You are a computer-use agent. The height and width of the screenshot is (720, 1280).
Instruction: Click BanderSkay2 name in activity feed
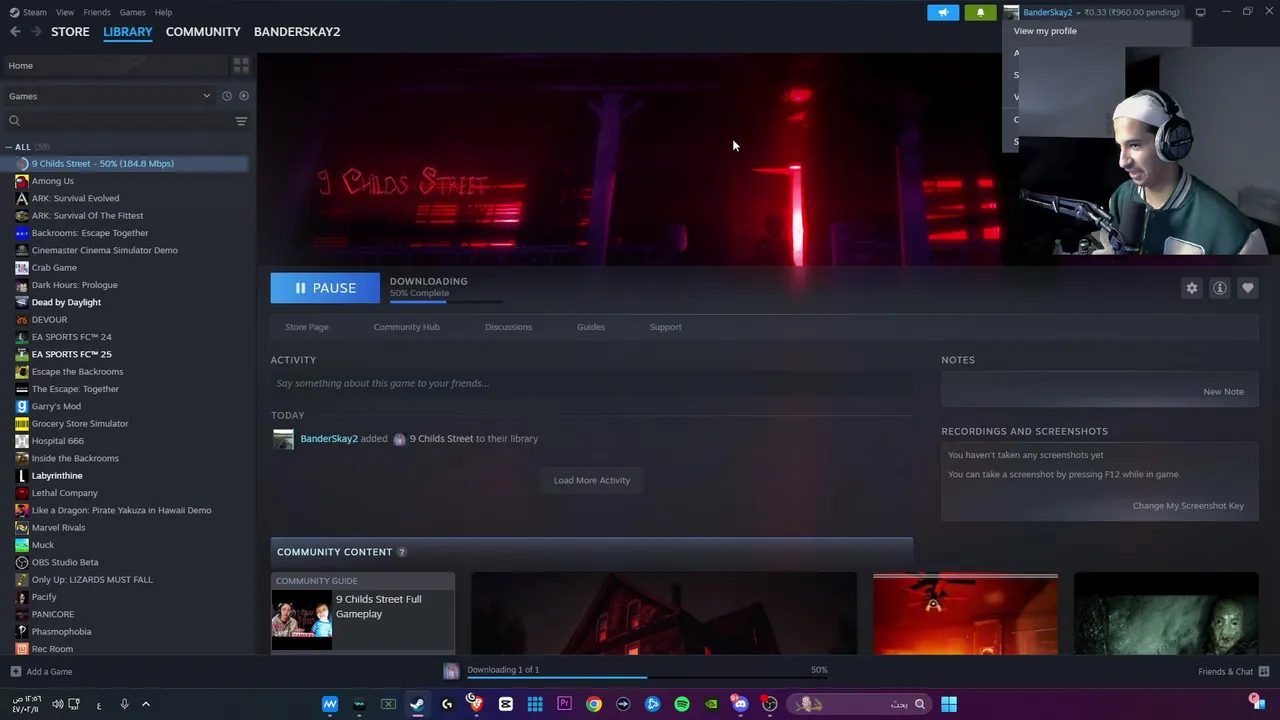(x=329, y=439)
